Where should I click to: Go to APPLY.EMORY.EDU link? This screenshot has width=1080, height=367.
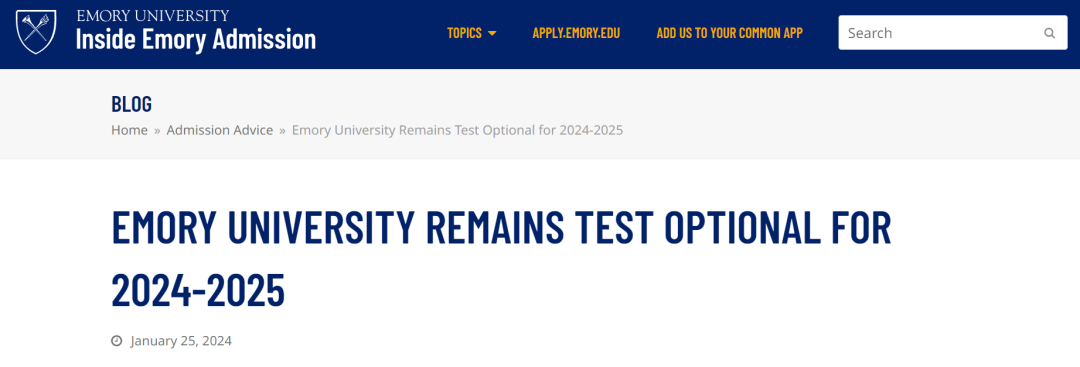point(576,33)
